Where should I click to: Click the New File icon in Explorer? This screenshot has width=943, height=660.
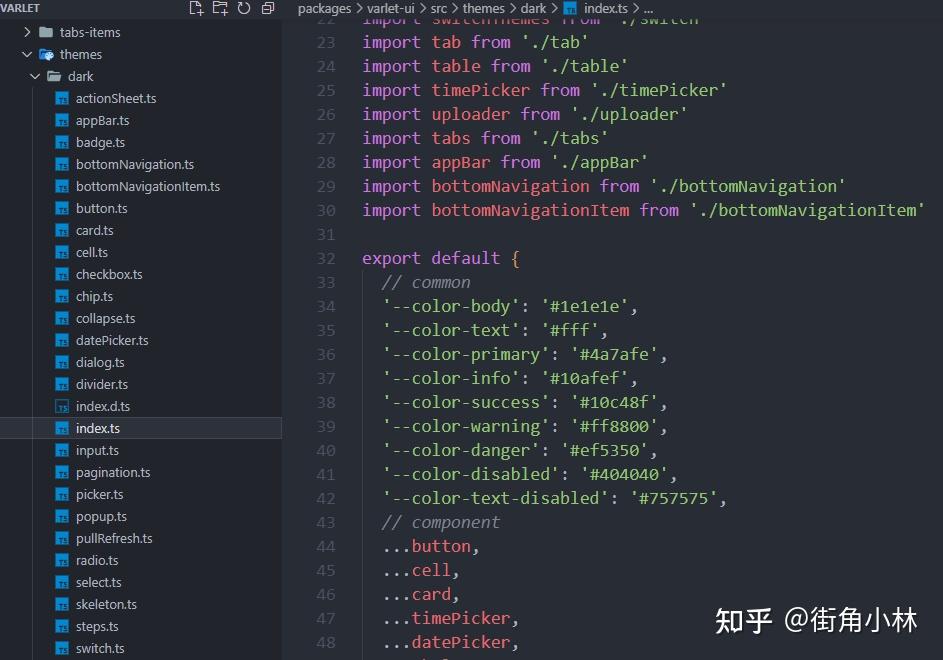click(x=196, y=8)
